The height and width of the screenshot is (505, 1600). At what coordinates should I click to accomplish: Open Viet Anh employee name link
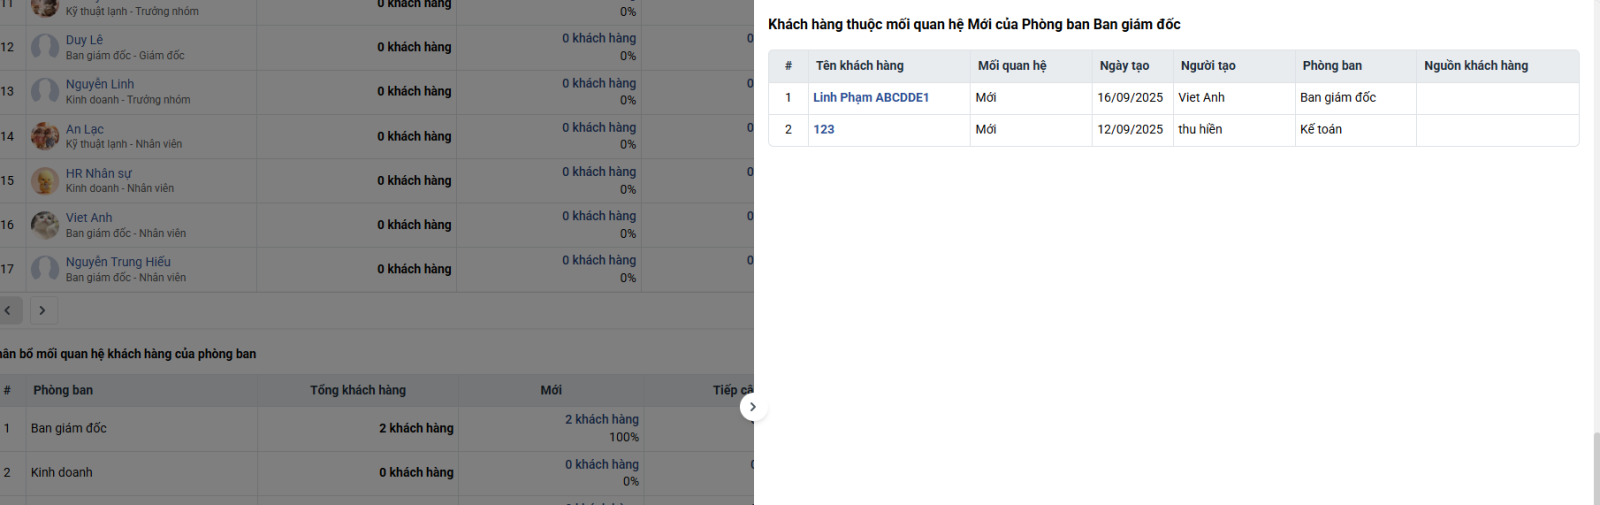coord(89,218)
